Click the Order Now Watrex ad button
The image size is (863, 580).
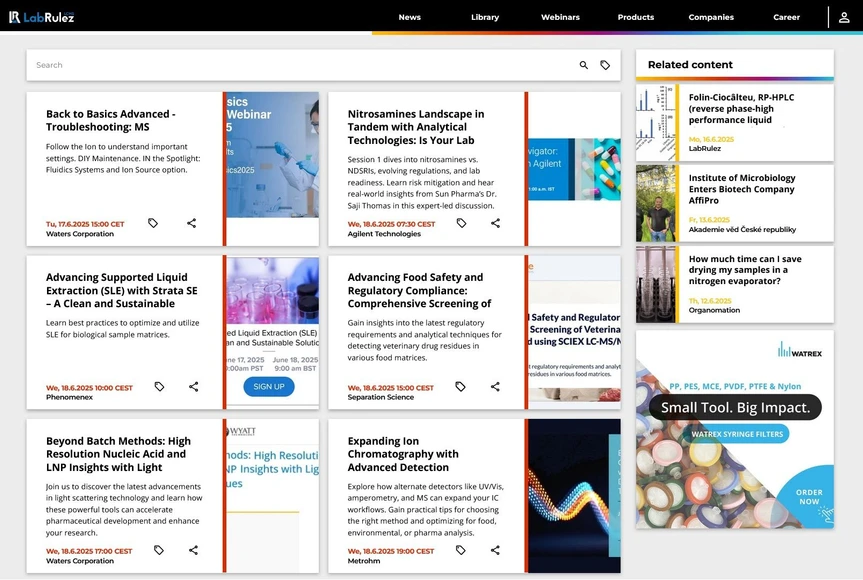point(808,497)
